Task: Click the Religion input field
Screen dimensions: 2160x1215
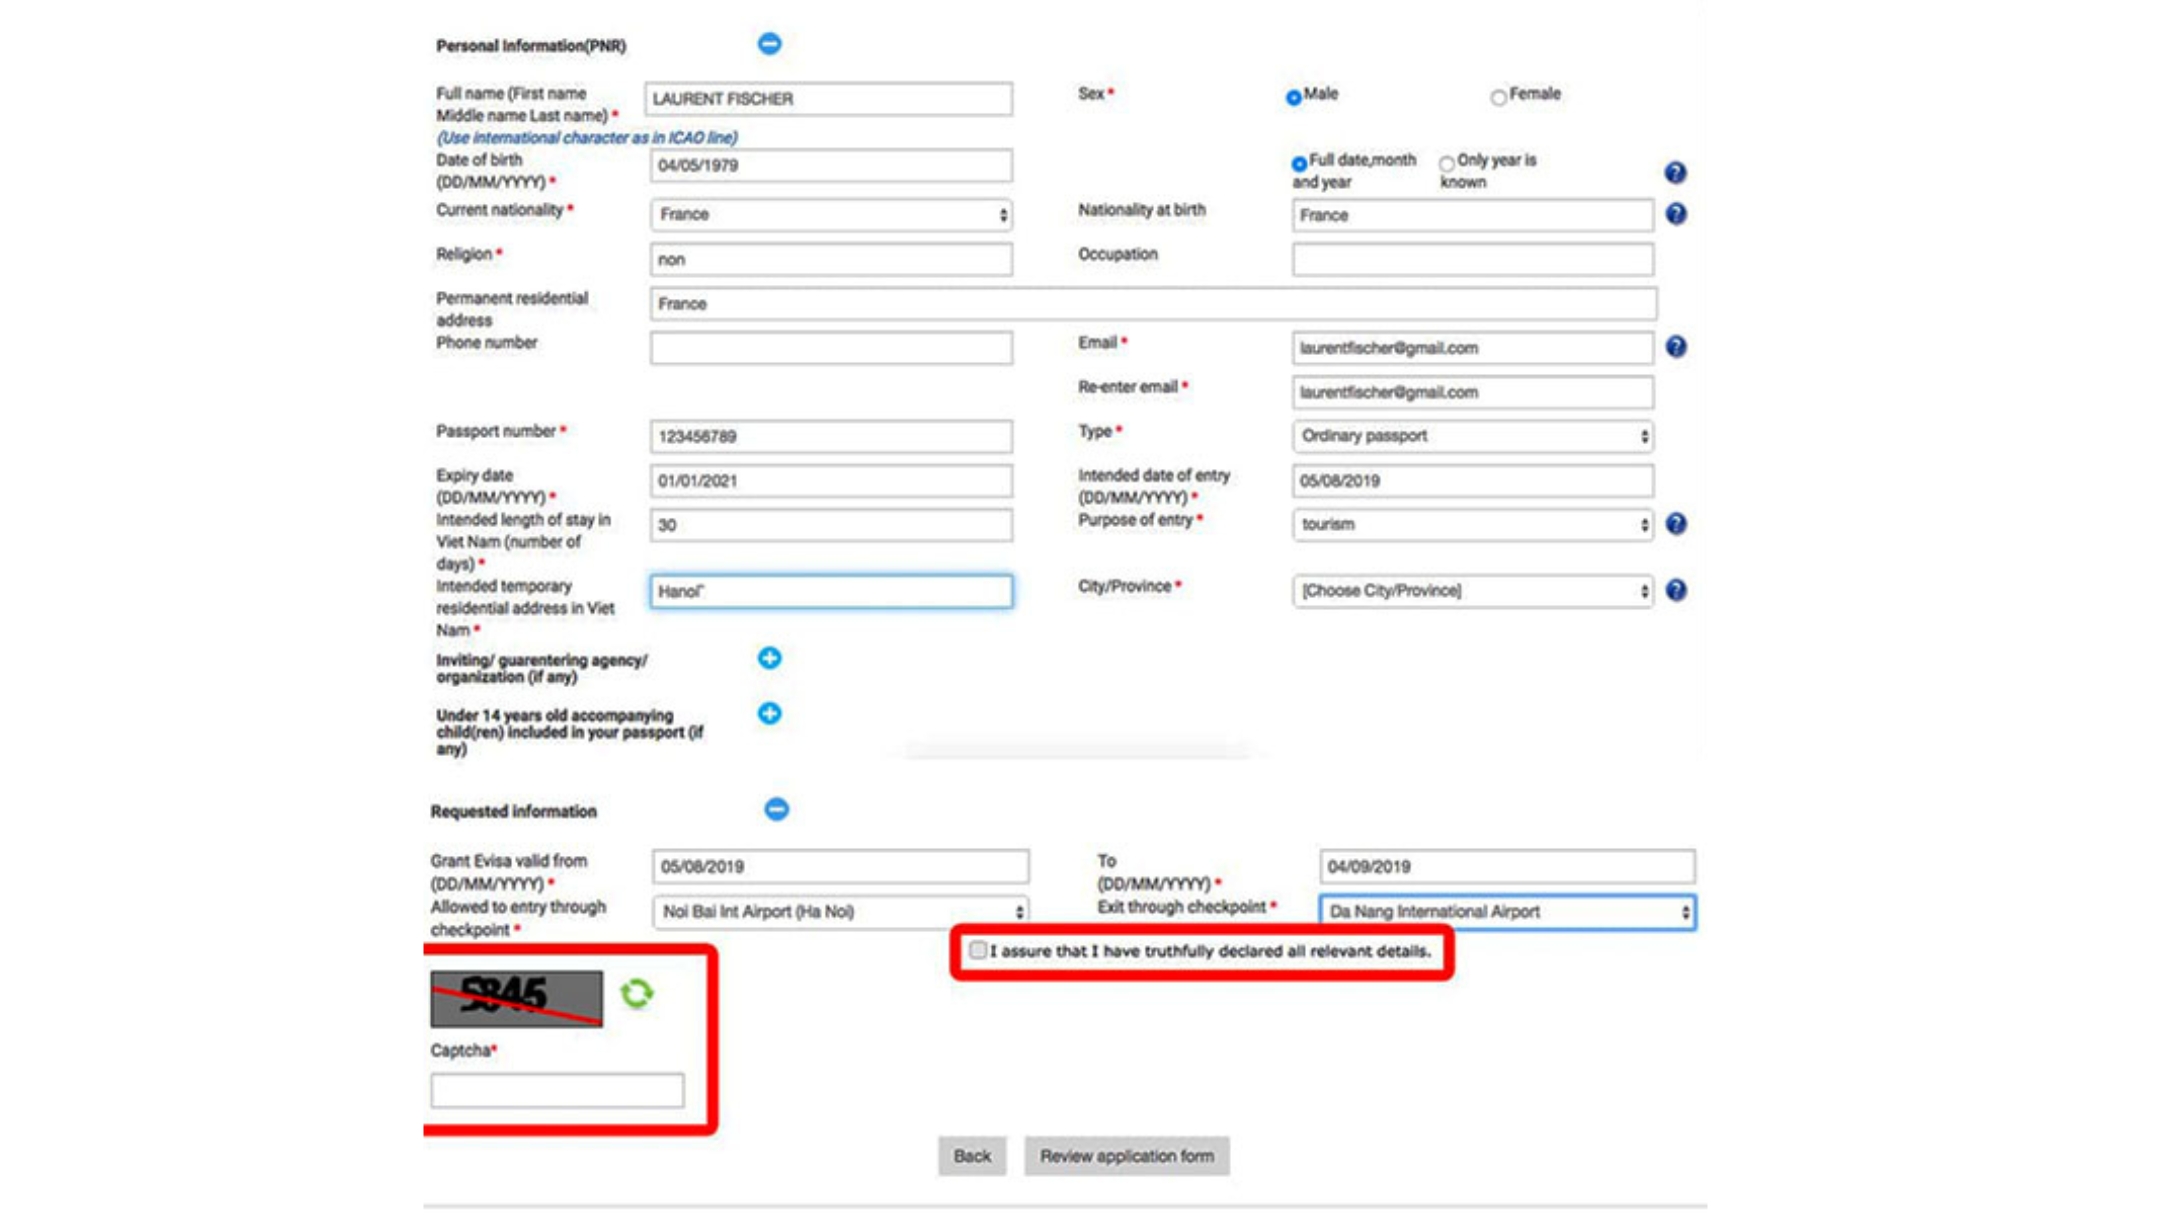Action: [x=831, y=259]
